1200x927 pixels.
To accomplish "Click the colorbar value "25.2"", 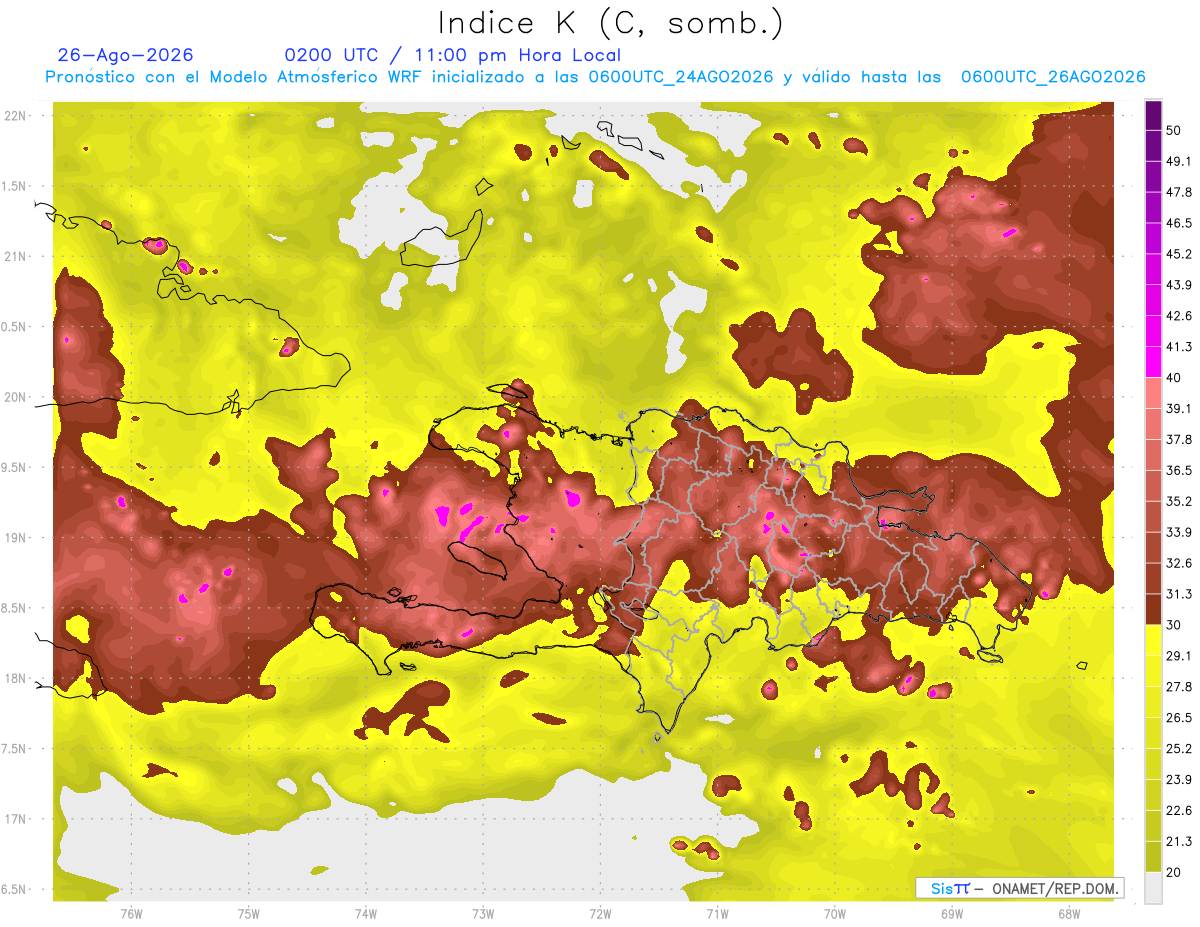I will 1179,749.
